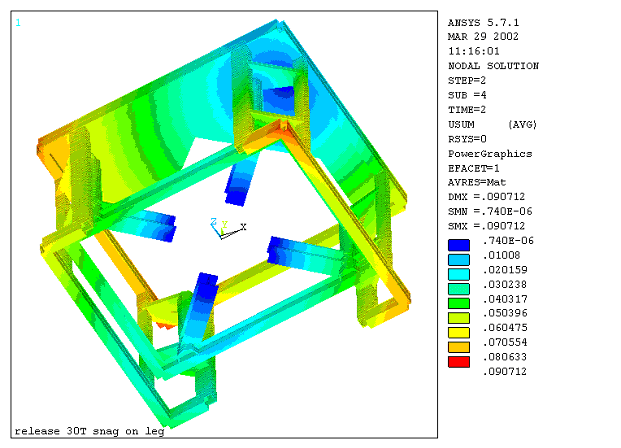Click the 'PowerGraphics' label
Viewport: 621px width, 448px height.
[490, 154]
